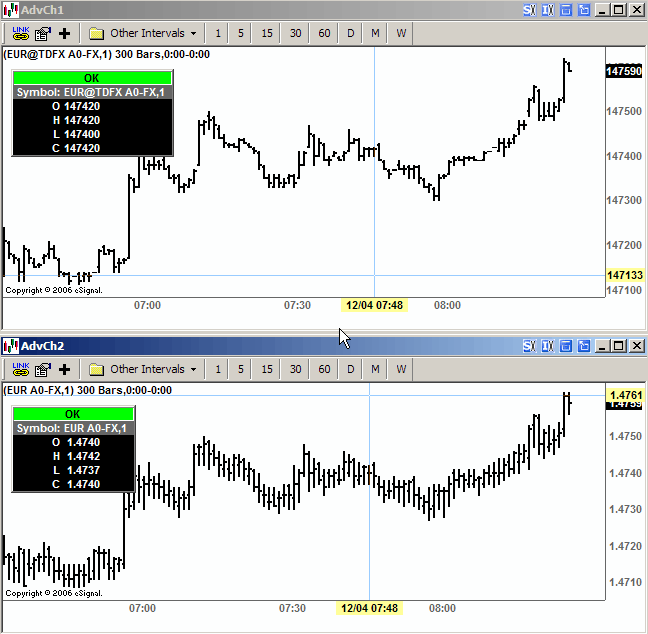Click the High value 1.4742 in AdvCh2
Image resolution: width=648 pixels, height=634 pixels.
(83, 456)
